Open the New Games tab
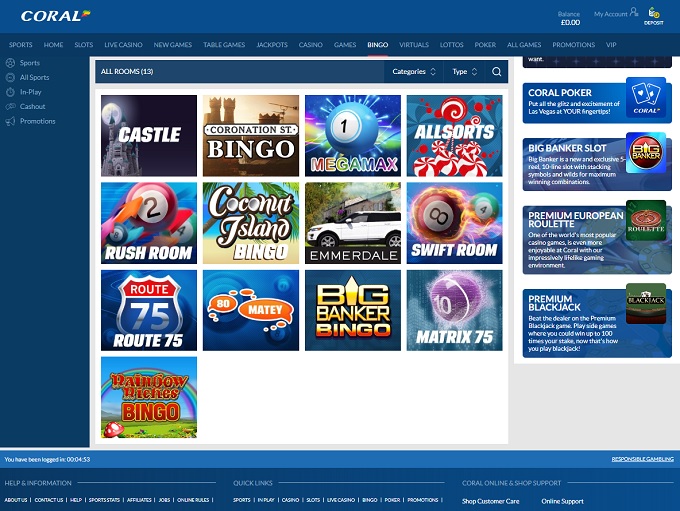The height and width of the screenshot is (511, 680). (173, 45)
